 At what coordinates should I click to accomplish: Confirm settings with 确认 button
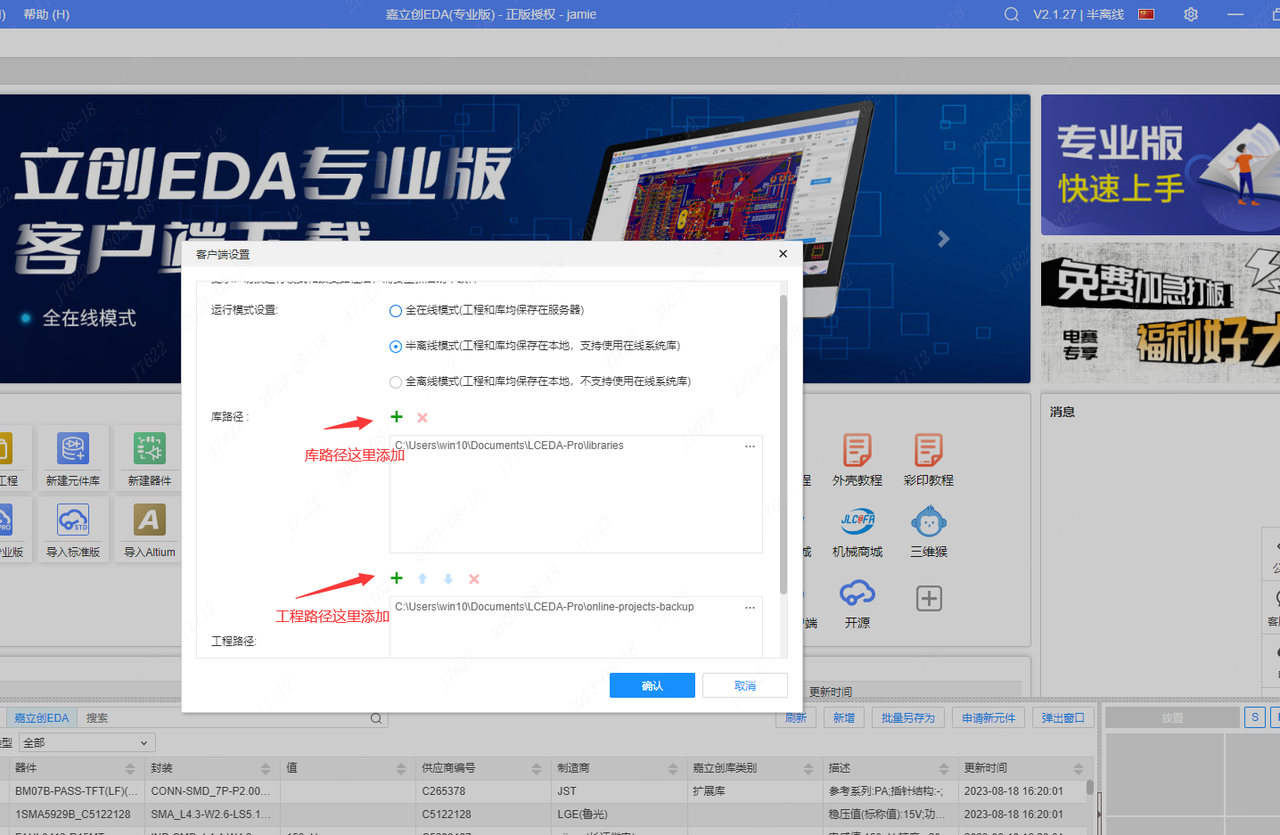coord(652,685)
